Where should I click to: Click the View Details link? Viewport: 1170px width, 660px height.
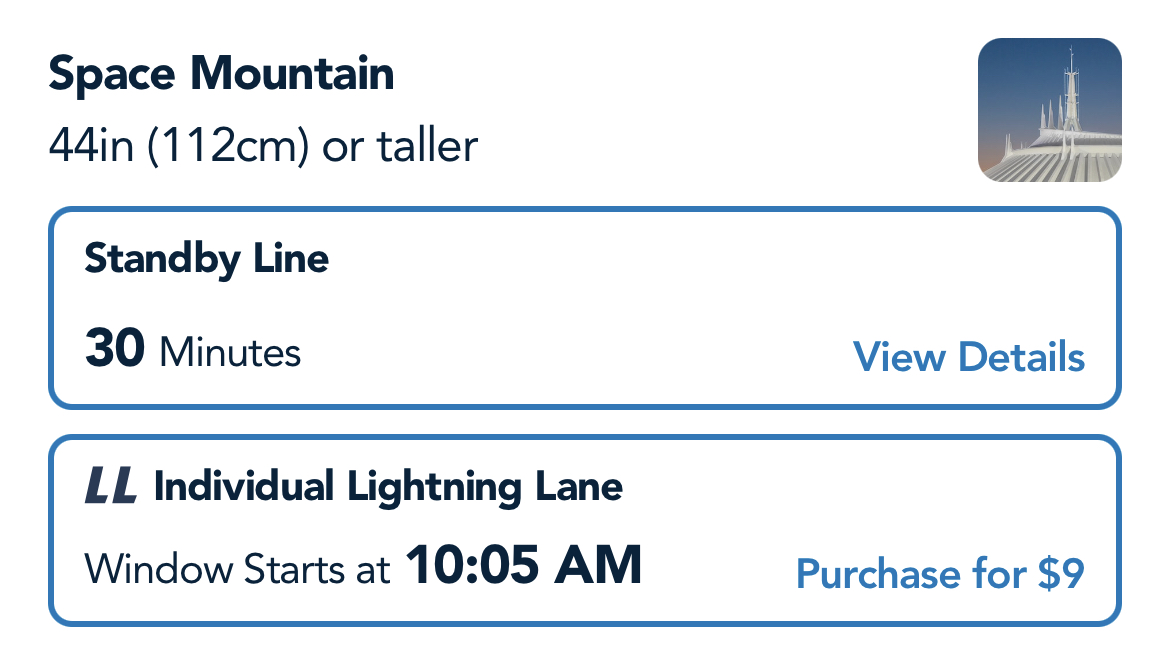pos(968,357)
